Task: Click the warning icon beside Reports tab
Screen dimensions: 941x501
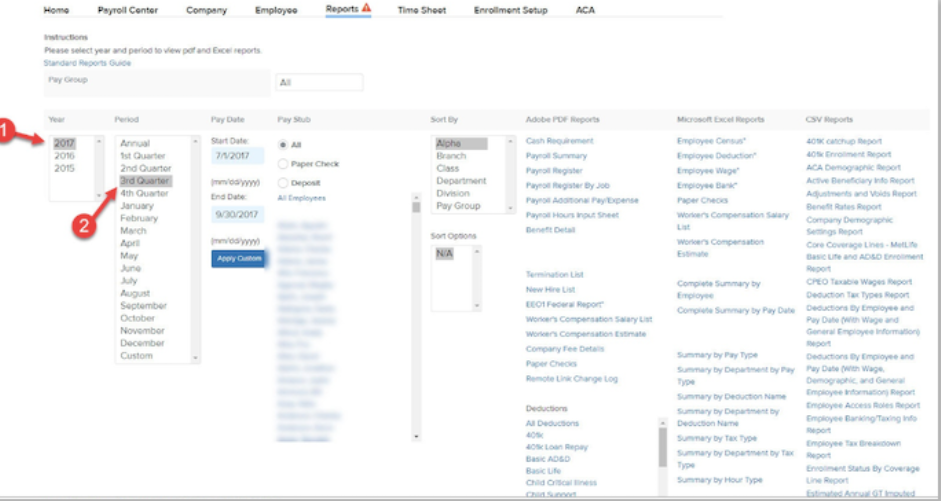Action: [x=366, y=8]
